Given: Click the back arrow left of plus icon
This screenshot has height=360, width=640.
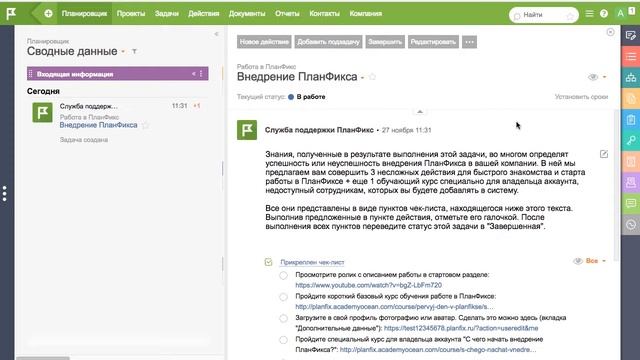Looking at the screenshot, I should (x=37, y=13).
